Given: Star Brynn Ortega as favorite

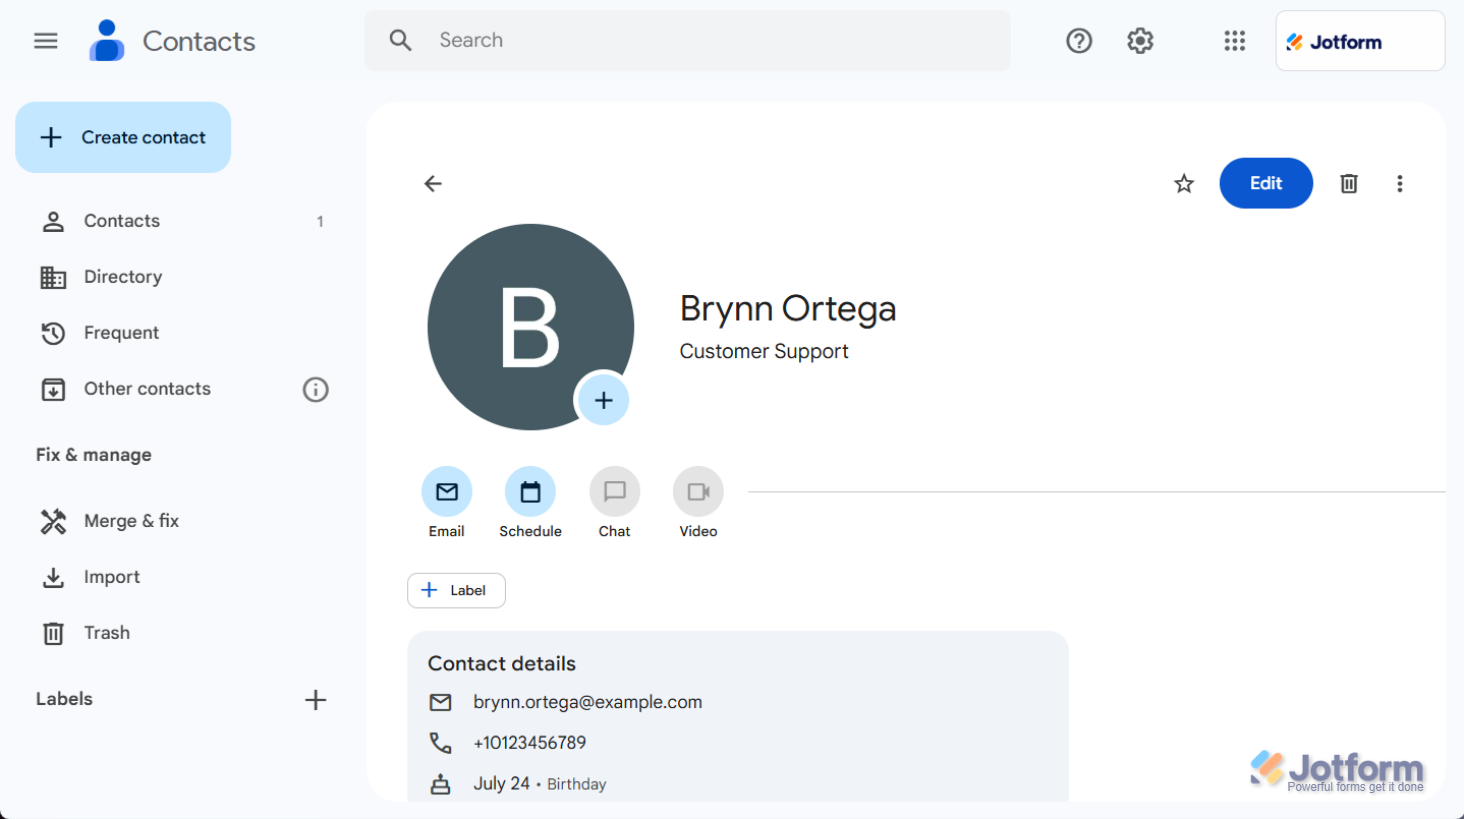Looking at the screenshot, I should click(x=1184, y=184).
